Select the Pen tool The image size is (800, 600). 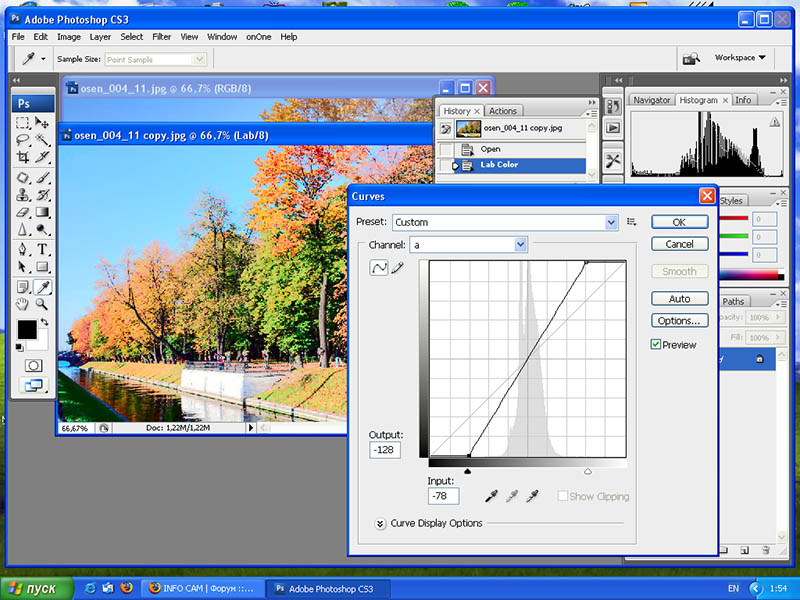pos(22,249)
